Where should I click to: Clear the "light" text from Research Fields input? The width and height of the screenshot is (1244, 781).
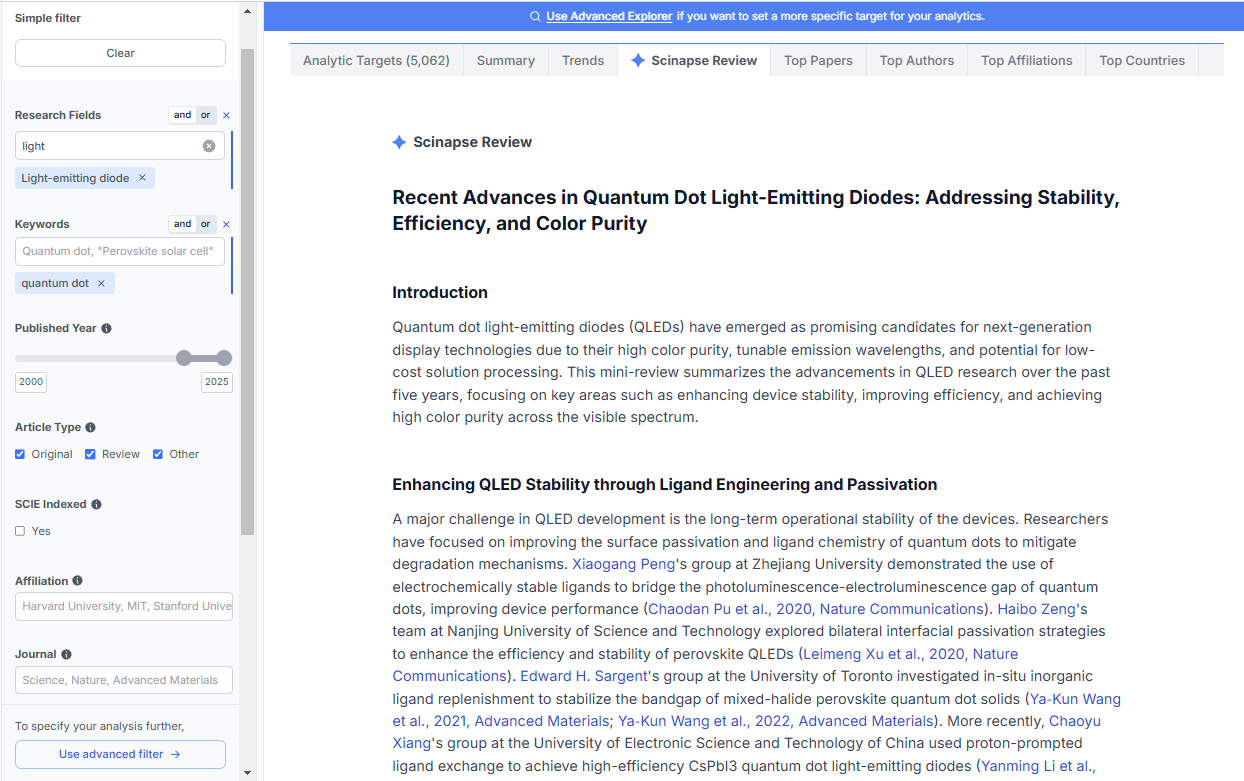pyautogui.click(x=208, y=145)
